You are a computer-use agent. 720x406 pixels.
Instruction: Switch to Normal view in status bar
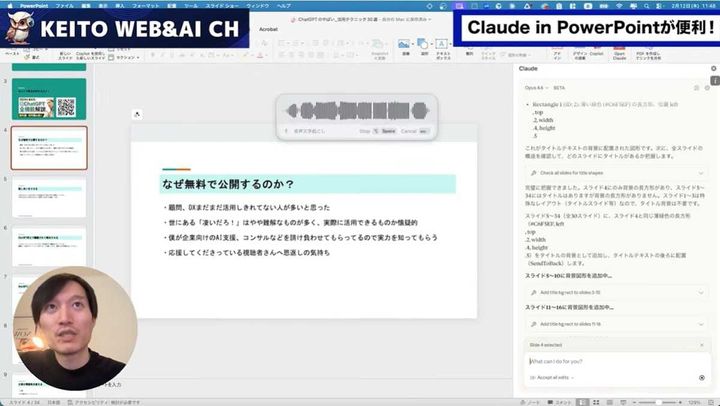click(582, 402)
